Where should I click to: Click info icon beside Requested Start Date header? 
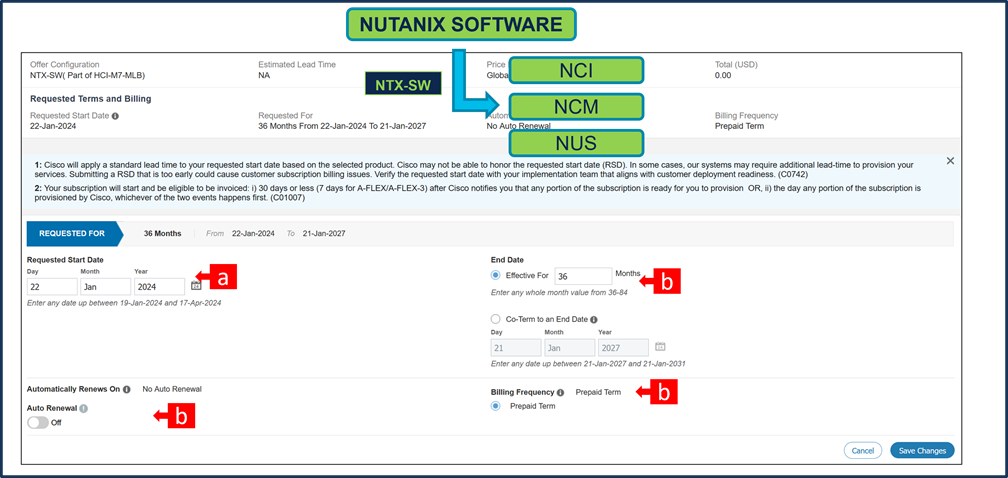pyautogui.click(x=115, y=116)
